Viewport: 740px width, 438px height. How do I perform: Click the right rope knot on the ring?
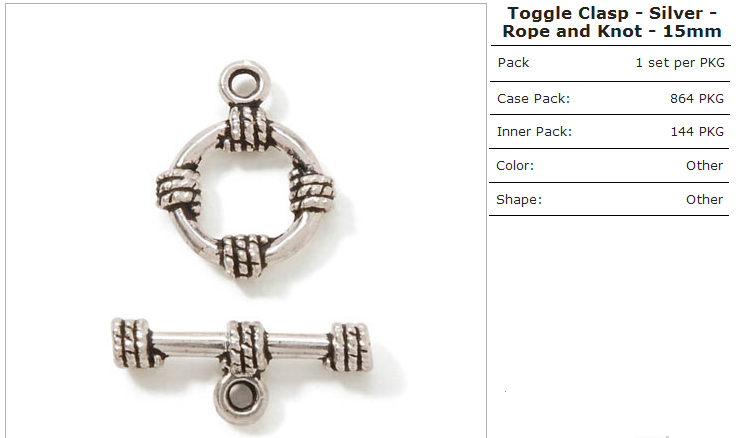click(x=311, y=191)
